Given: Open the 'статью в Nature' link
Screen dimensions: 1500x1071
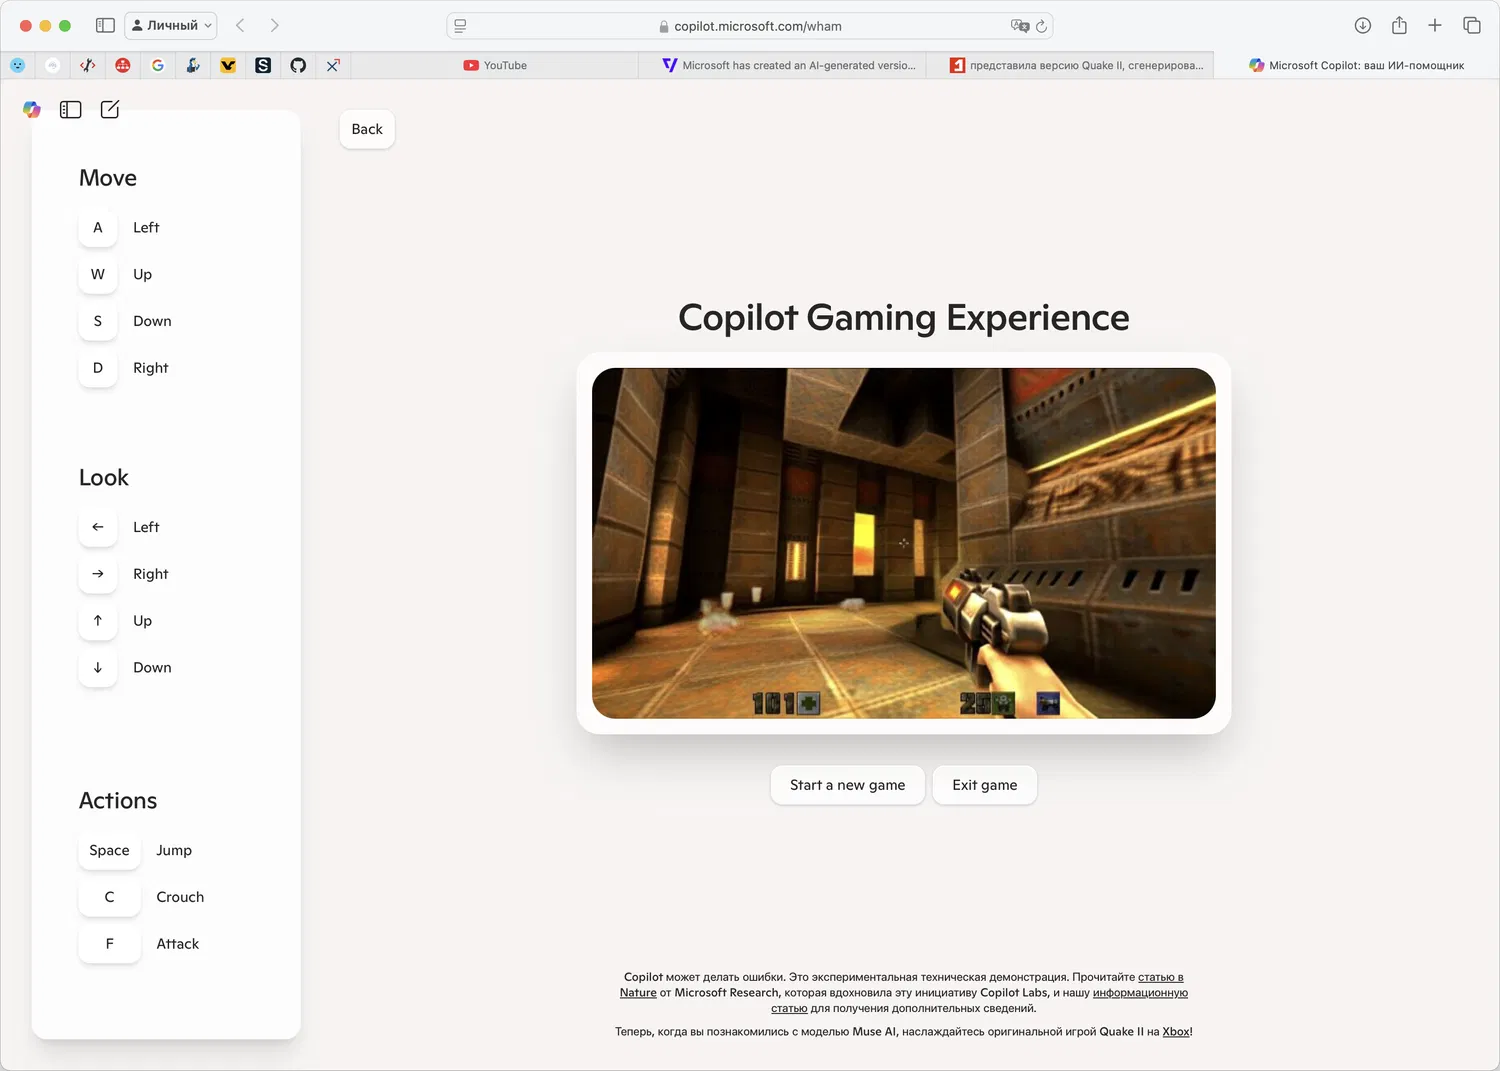Looking at the screenshot, I should (1161, 977).
